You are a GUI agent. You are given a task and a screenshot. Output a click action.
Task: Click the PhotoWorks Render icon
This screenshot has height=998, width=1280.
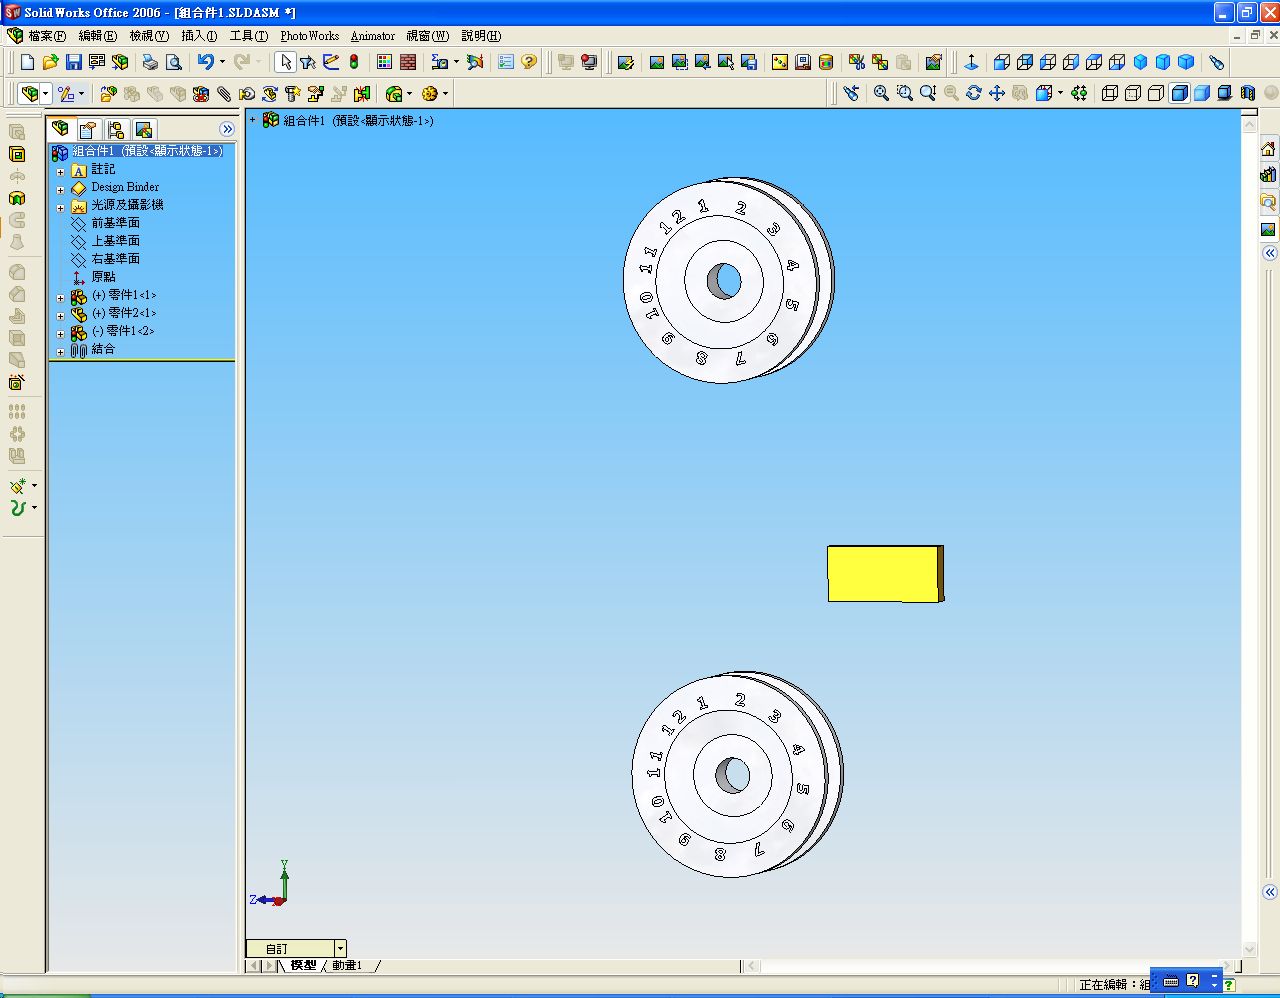pos(657,62)
